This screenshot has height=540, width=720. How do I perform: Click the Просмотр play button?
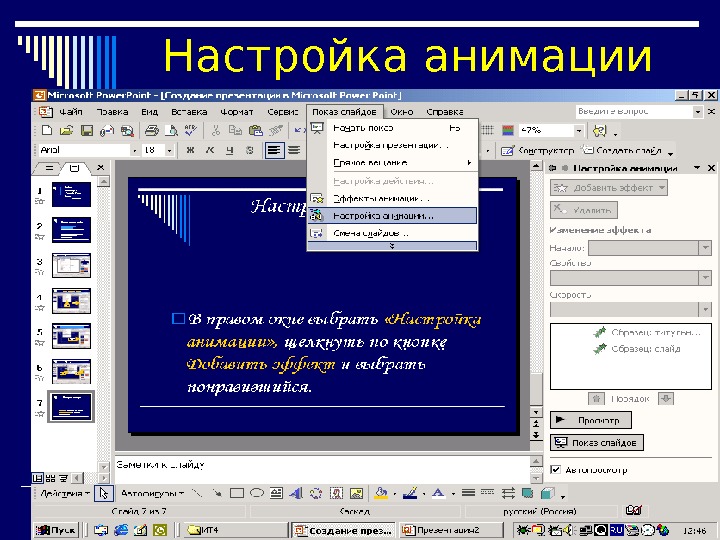[591, 420]
